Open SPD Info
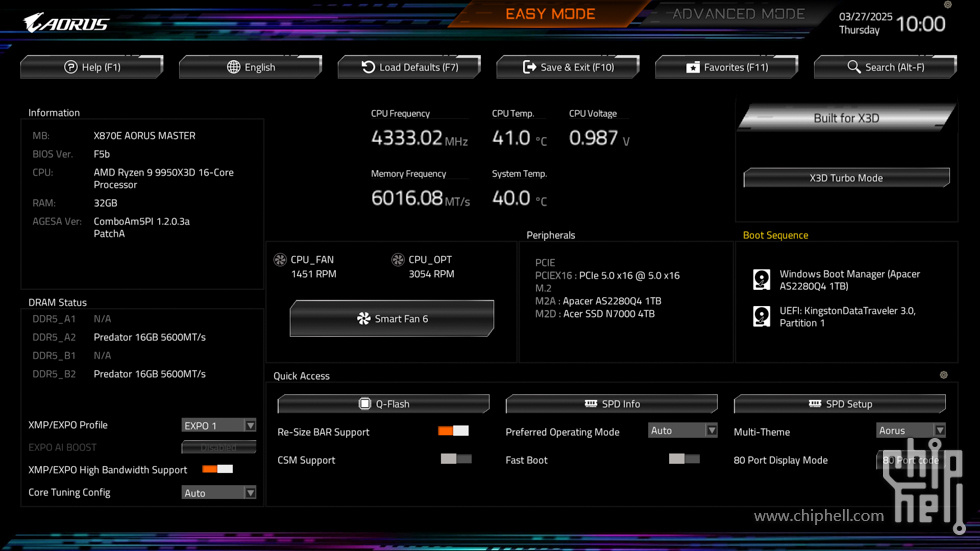Screen dimensions: 980x551 pyautogui.click(x=612, y=404)
